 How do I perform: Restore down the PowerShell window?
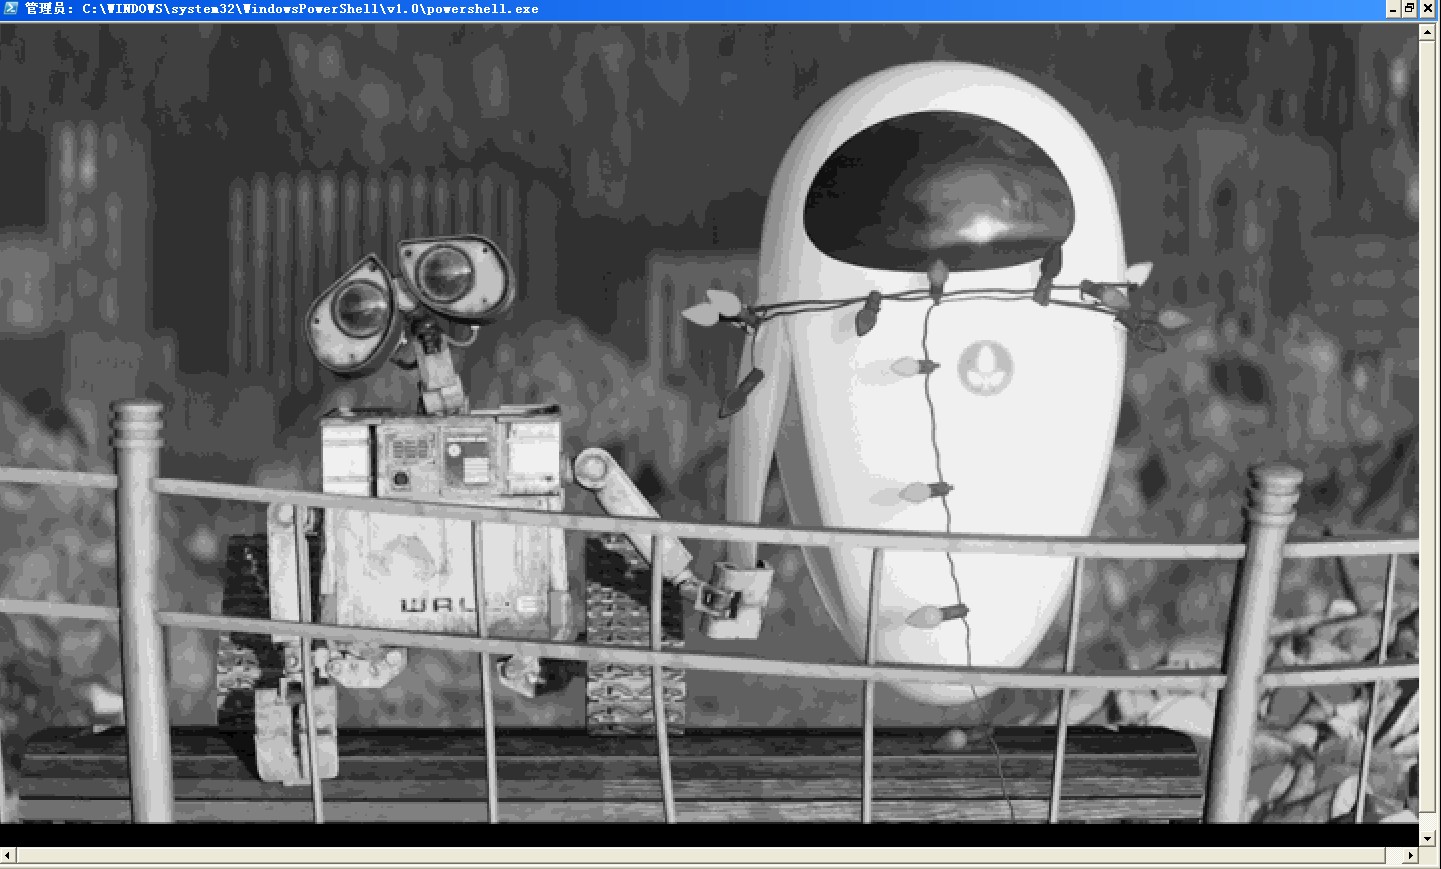[x=1410, y=9]
